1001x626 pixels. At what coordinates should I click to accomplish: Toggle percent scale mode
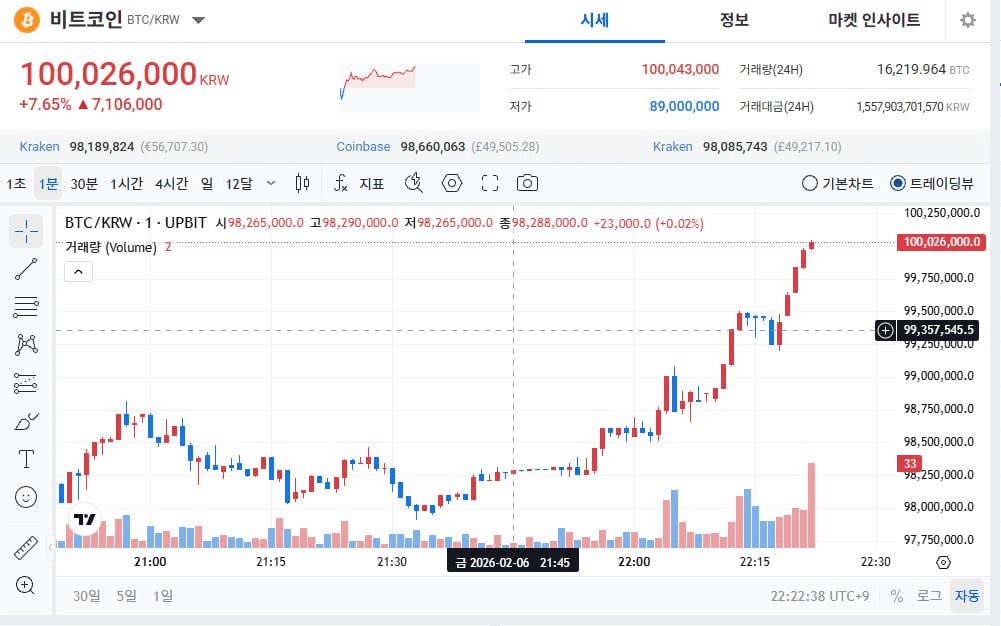coord(896,596)
